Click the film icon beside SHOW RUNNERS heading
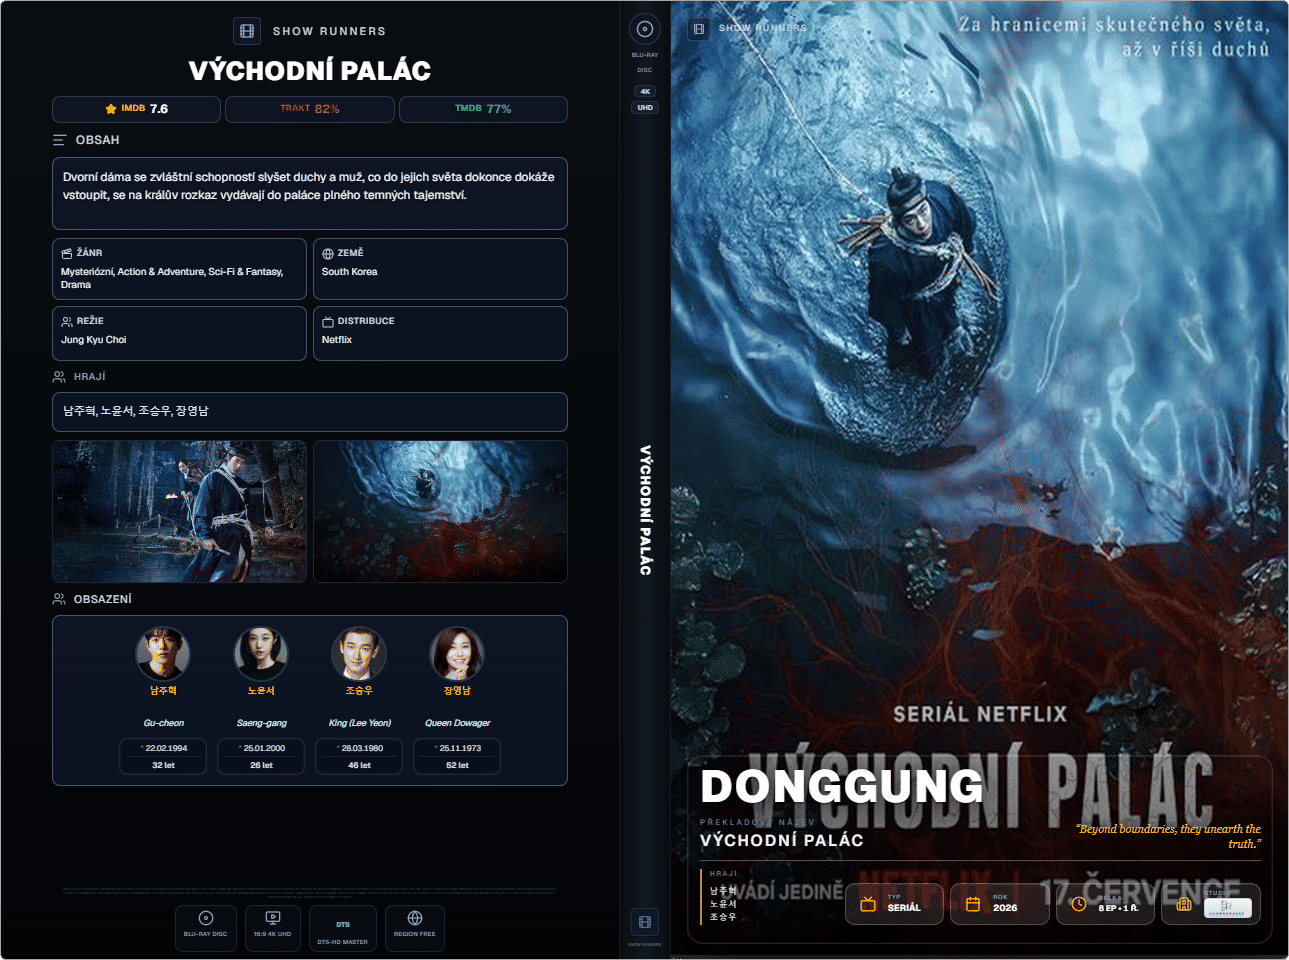Viewport: 1289px width, 960px height. pos(247,31)
